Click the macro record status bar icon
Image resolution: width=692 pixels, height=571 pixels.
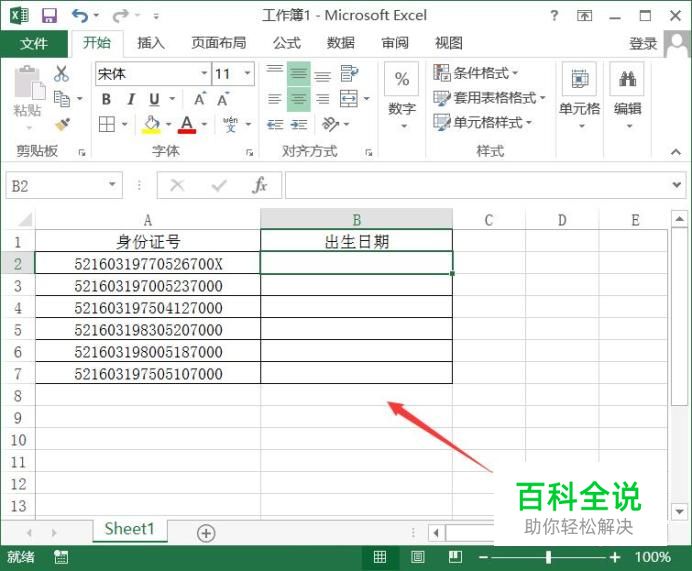pos(61,557)
